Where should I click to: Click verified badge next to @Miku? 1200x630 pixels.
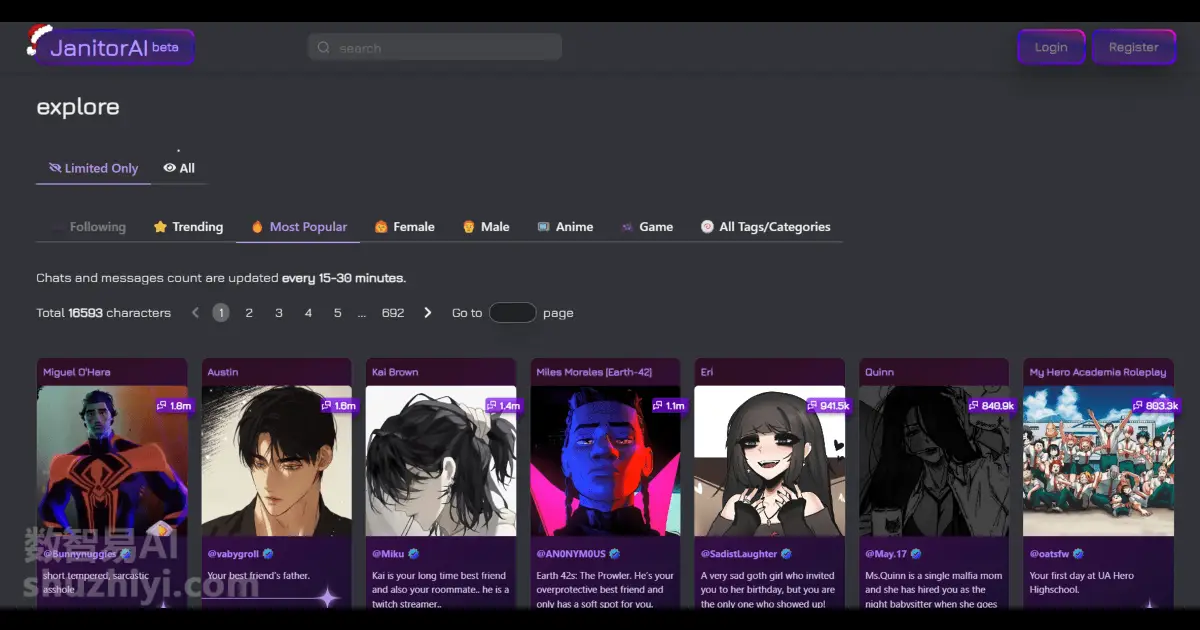coord(414,554)
